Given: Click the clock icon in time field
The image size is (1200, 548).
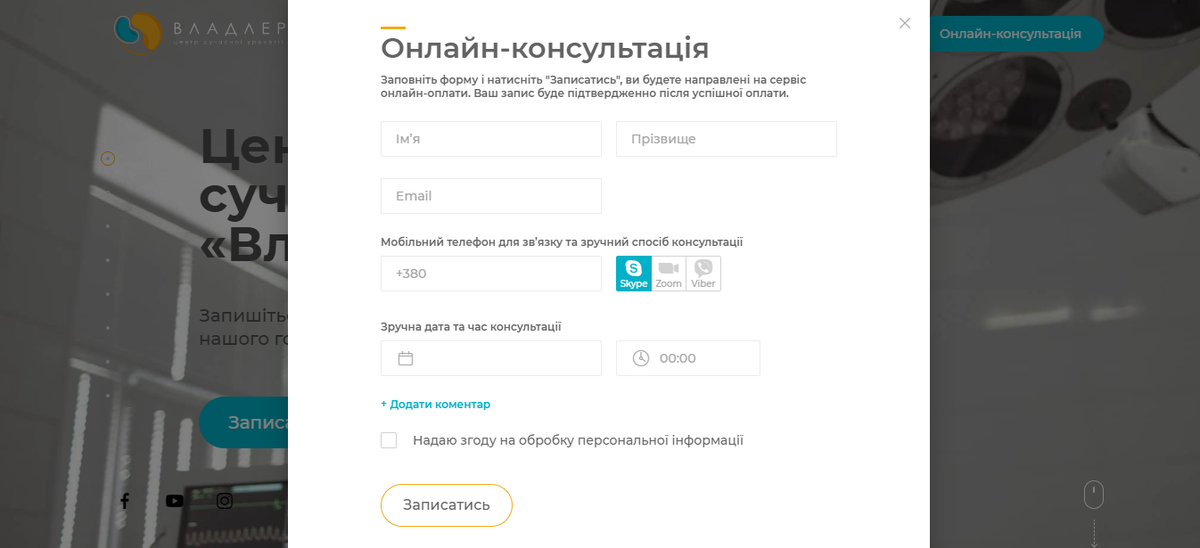Looking at the screenshot, I should (641, 358).
